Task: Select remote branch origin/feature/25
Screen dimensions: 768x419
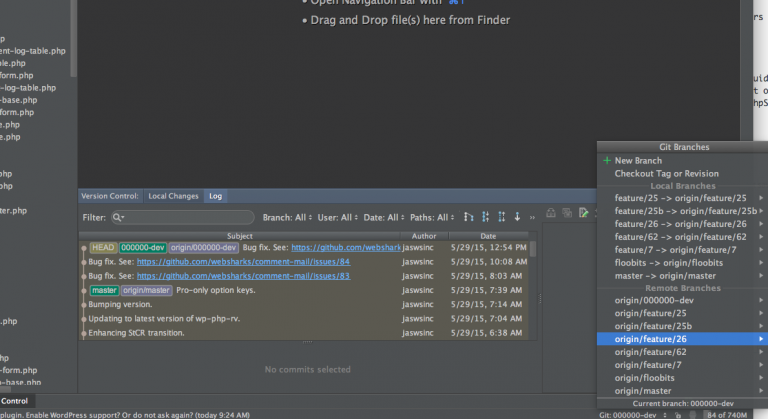Action: coord(682,313)
